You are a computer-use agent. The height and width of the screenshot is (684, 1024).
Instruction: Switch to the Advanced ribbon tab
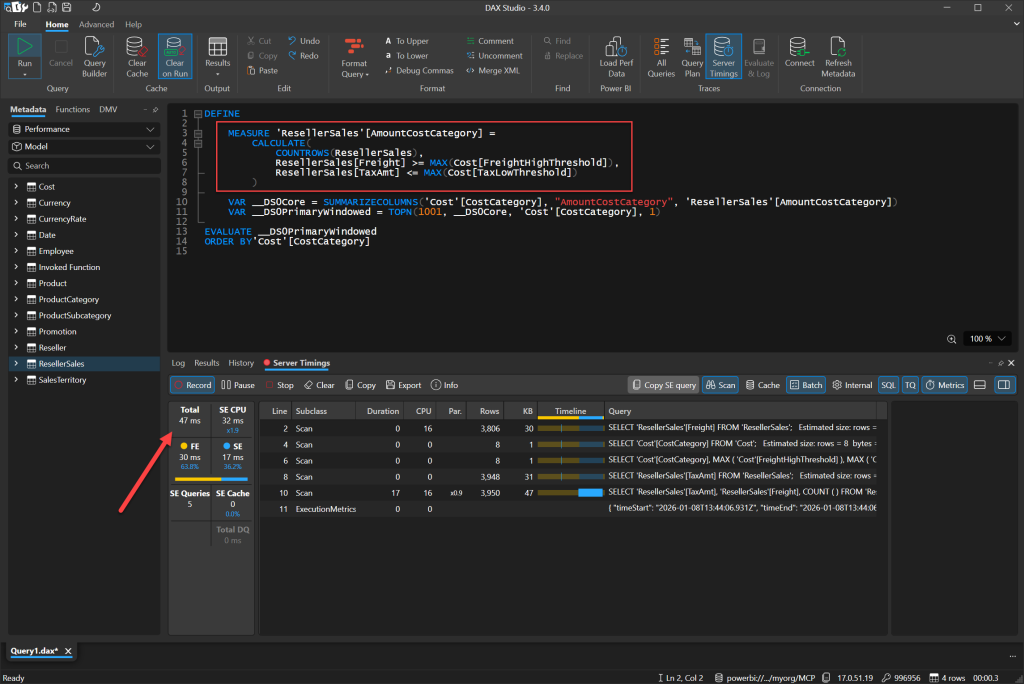(x=97, y=24)
